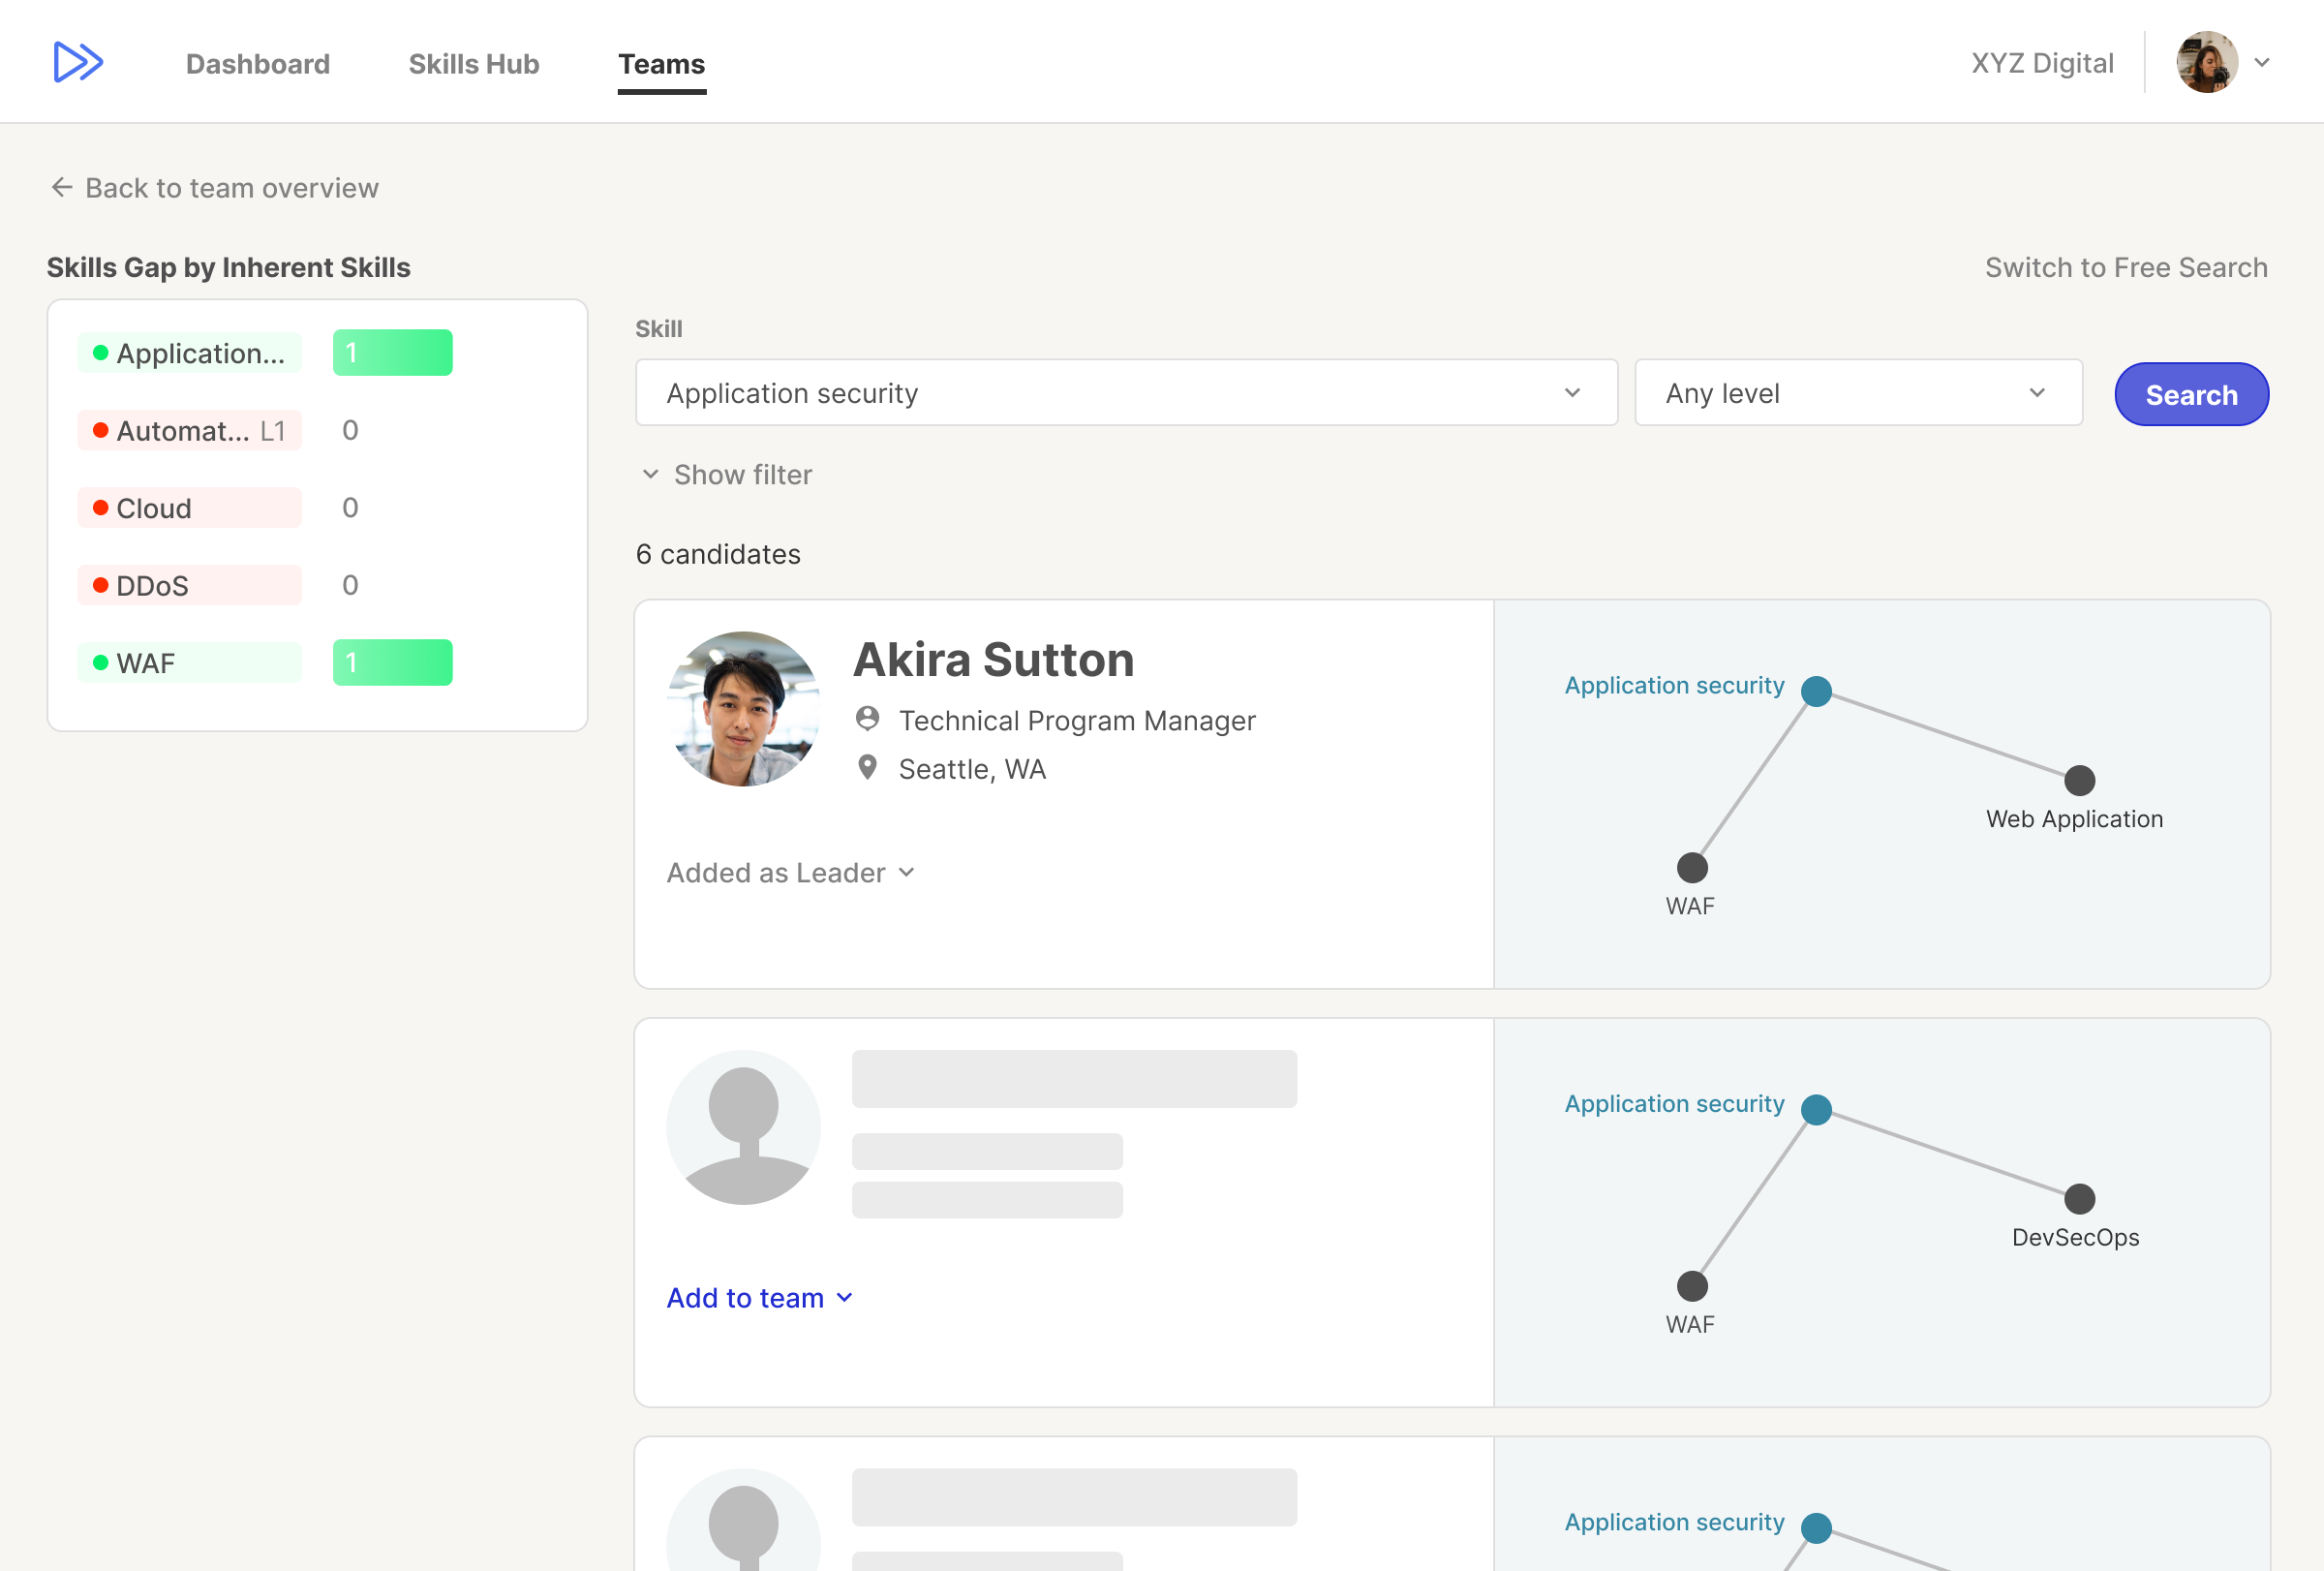Expand the Show filter section
This screenshot has height=1571, width=2324.
pyautogui.click(x=727, y=475)
